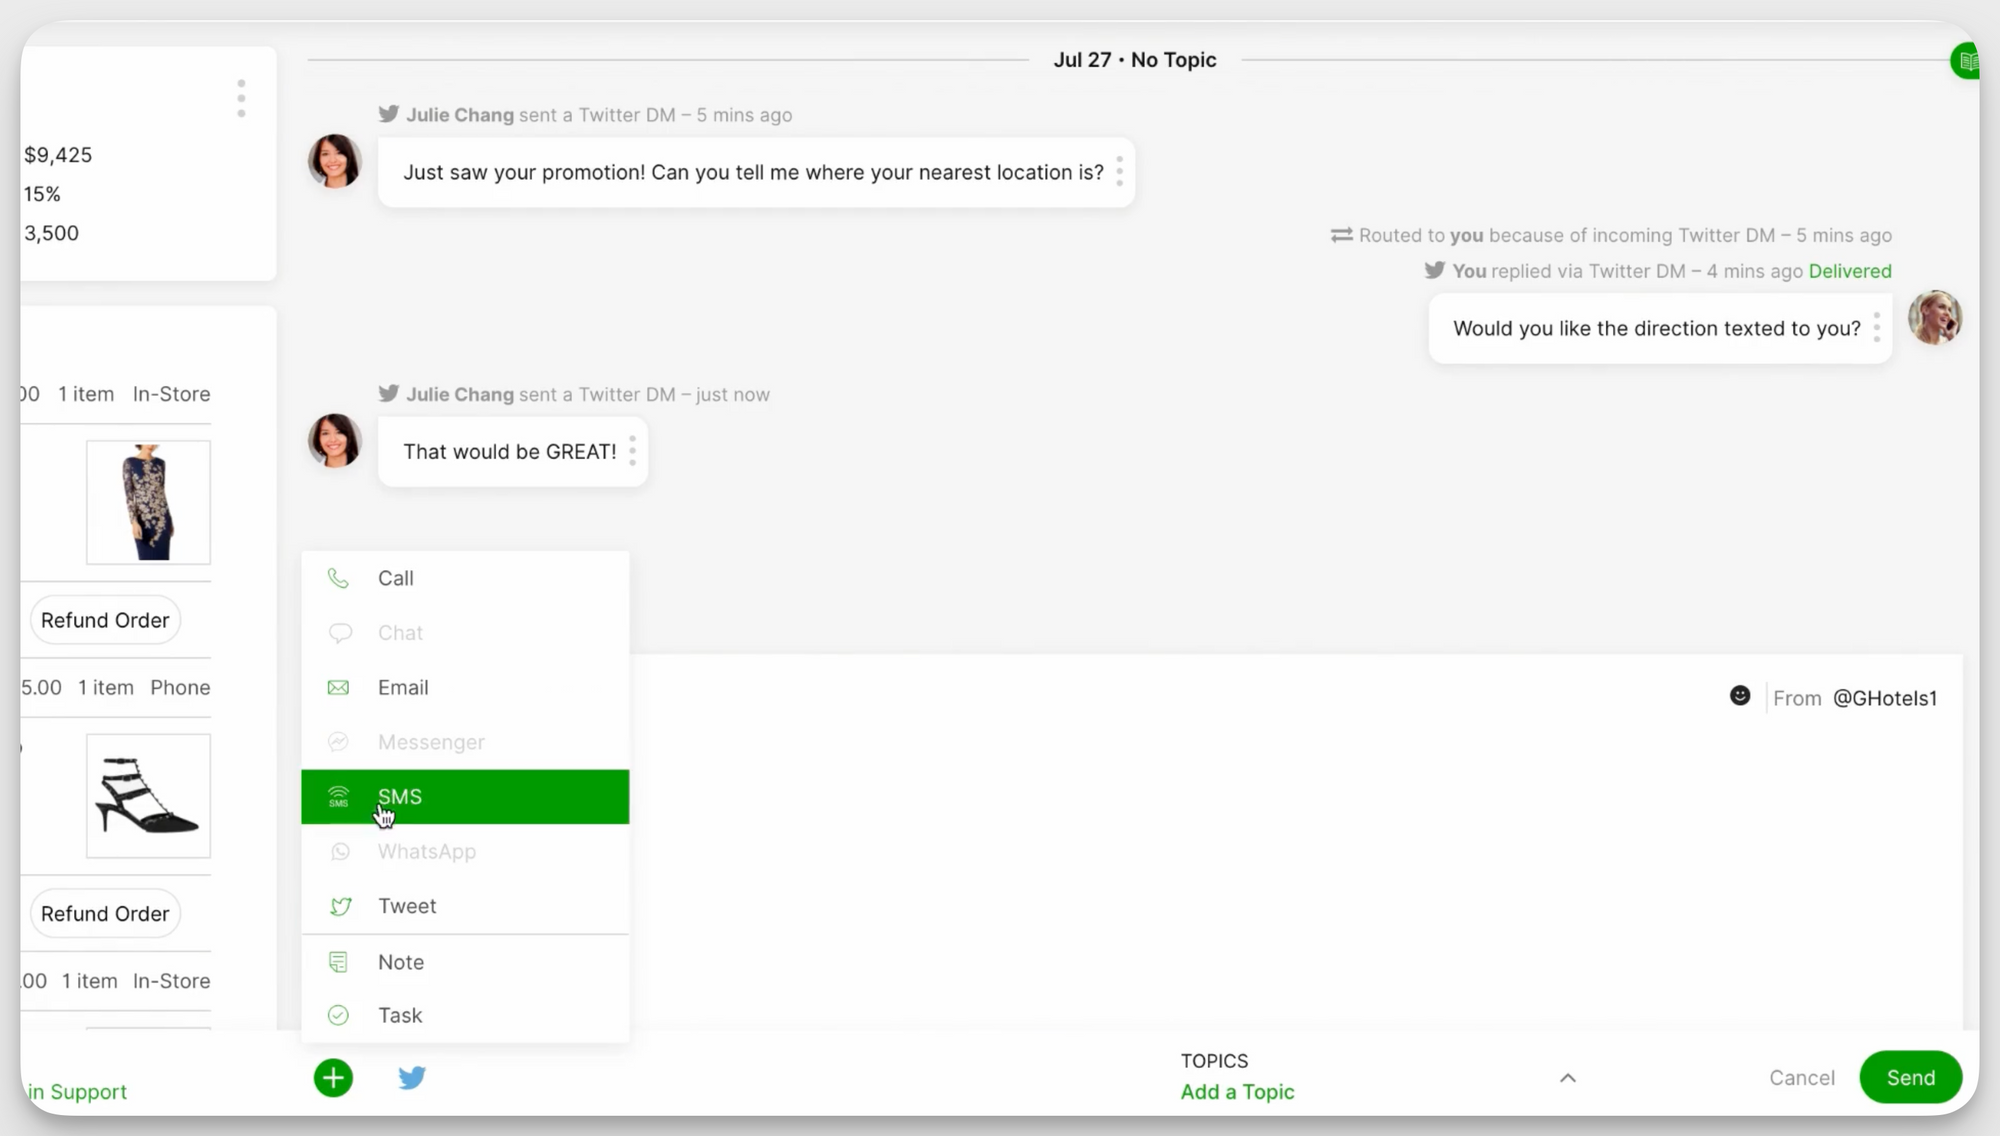Select Task in the channel menu

400,1015
